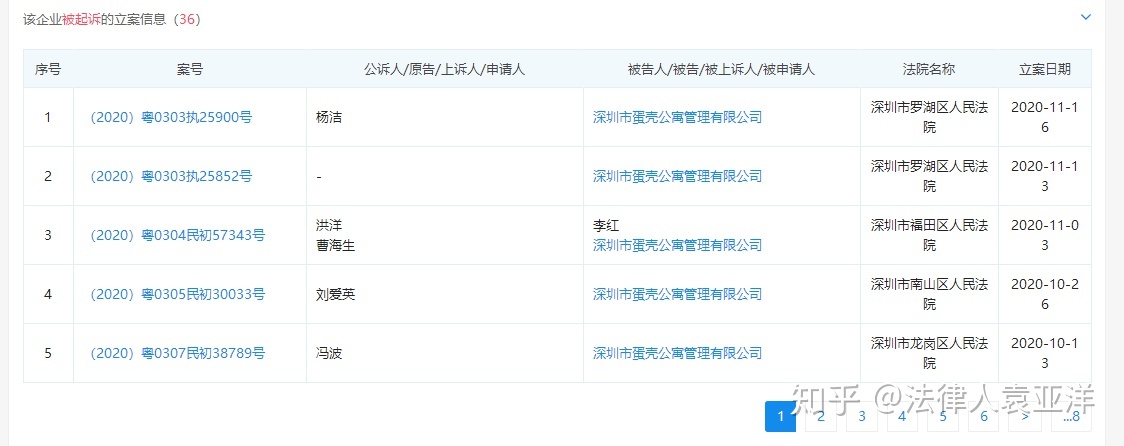Open case (2020)粤0304民初57343号
The width and height of the screenshot is (1124, 446).
177,235
